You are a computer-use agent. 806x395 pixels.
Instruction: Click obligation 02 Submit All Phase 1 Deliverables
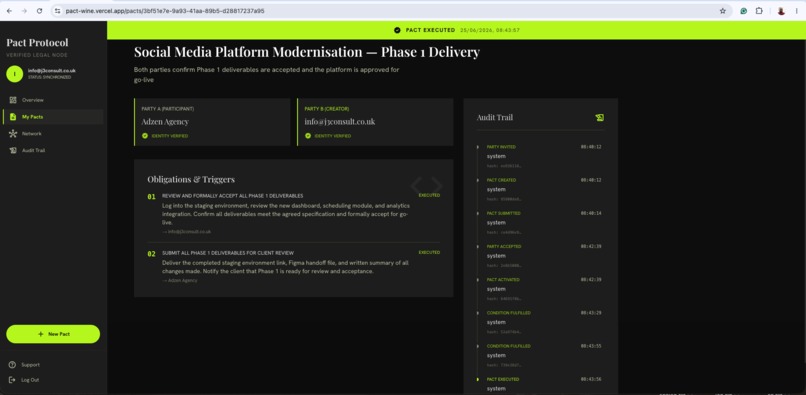click(x=228, y=253)
